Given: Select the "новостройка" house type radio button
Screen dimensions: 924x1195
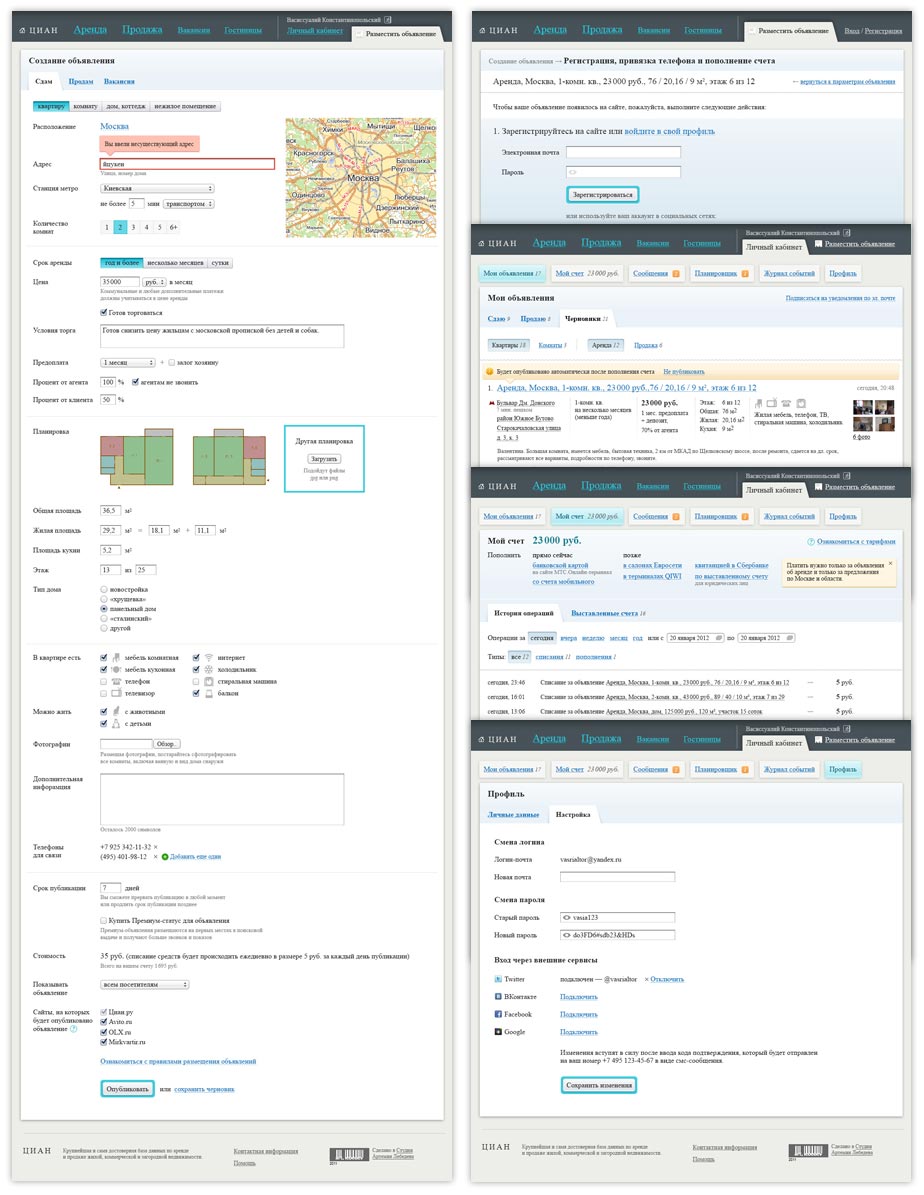Looking at the screenshot, I should (104, 589).
